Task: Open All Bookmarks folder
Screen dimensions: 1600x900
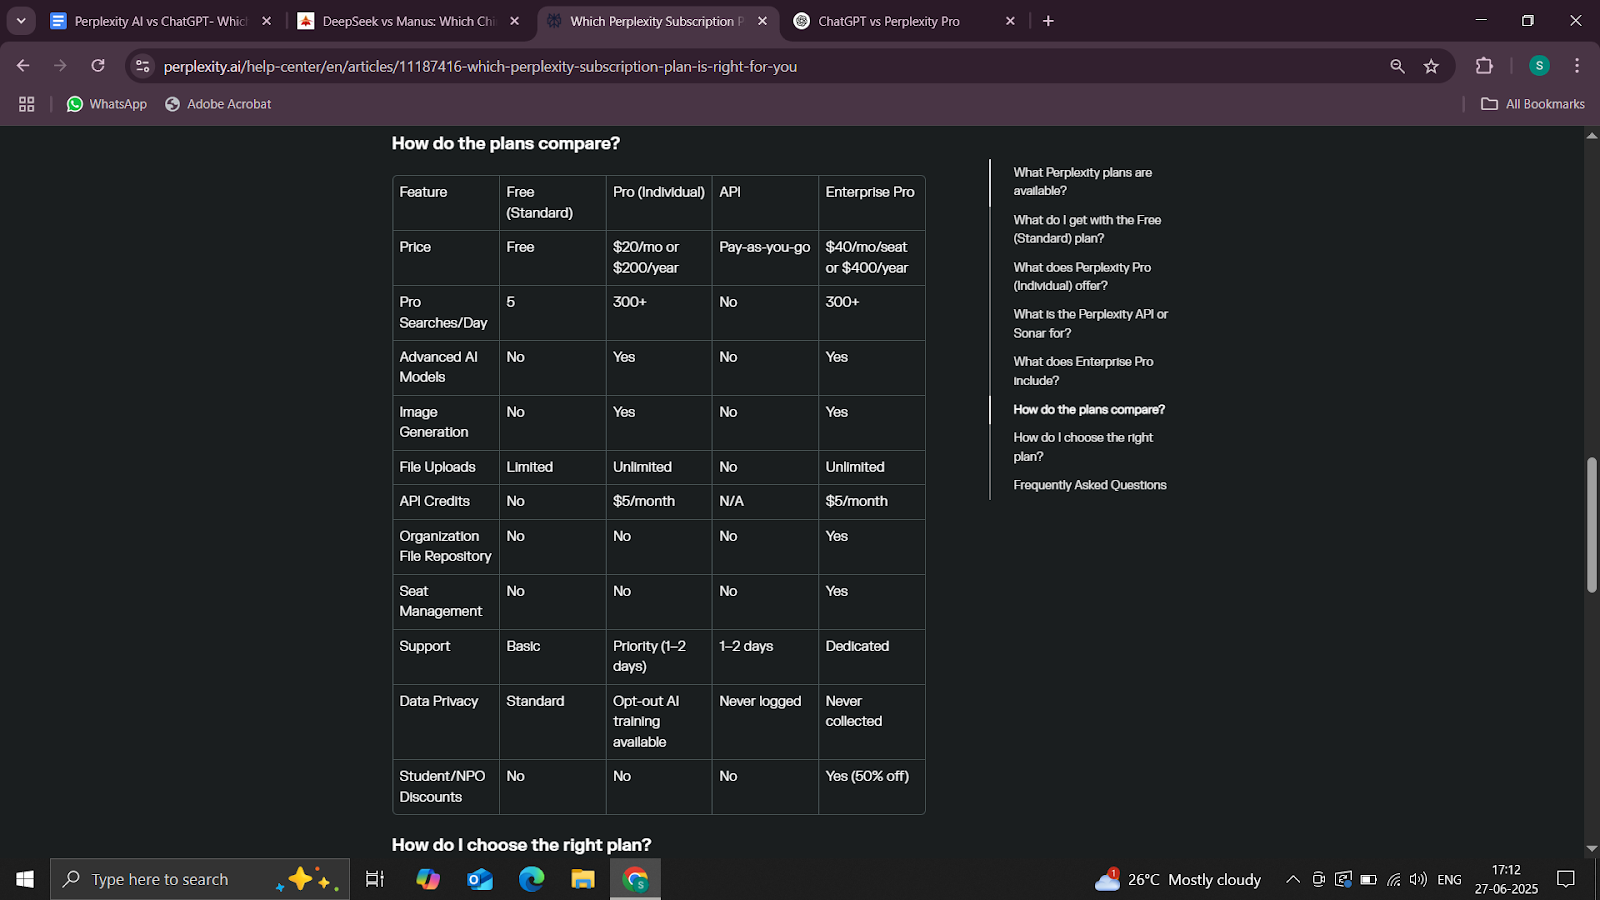Action: [x=1533, y=104]
